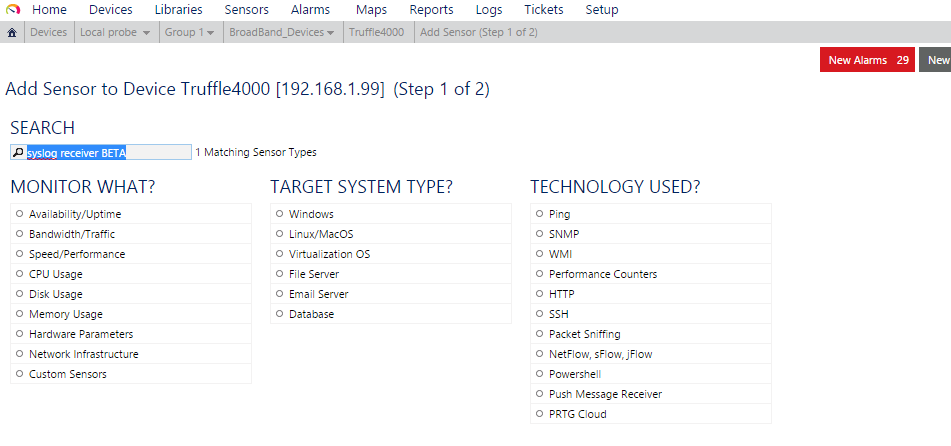The width and height of the screenshot is (951, 446).
Task: Open the Maps menu
Action: 371,10
